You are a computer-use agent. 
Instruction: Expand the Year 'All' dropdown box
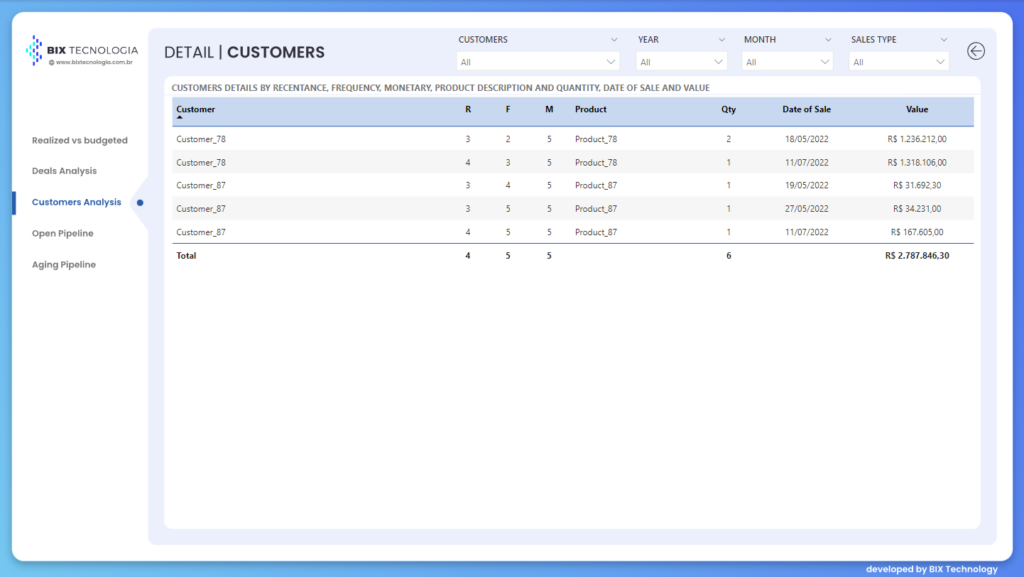click(x=681, y=62)
